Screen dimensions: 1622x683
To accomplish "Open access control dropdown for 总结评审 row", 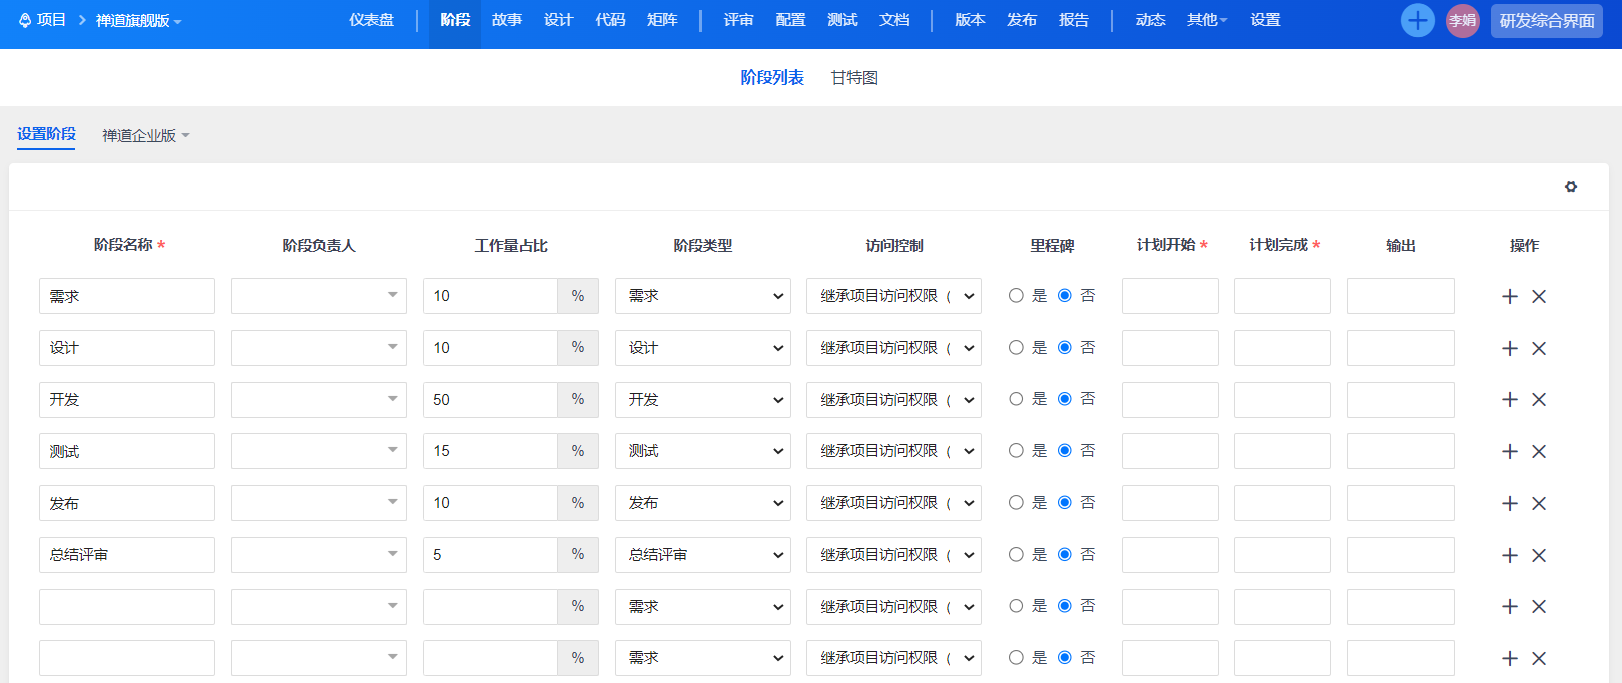I will (893, 555).
